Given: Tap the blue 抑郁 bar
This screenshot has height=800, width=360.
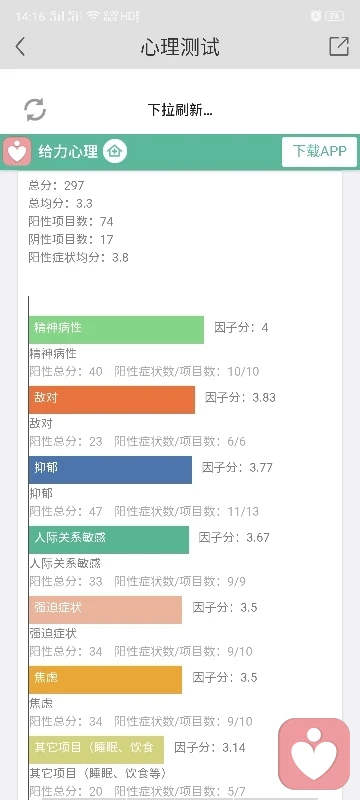Looking at the screenshot, I should [x=110, y=469].
